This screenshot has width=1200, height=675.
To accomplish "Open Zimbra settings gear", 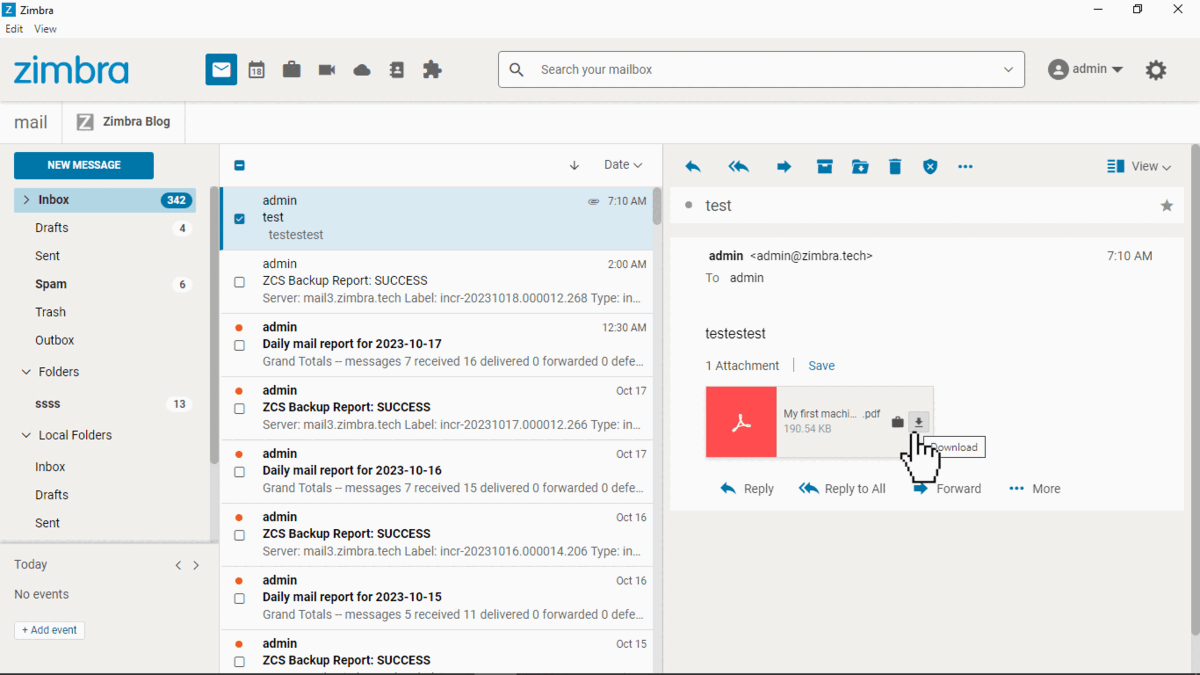I will tap(1156, 70).
